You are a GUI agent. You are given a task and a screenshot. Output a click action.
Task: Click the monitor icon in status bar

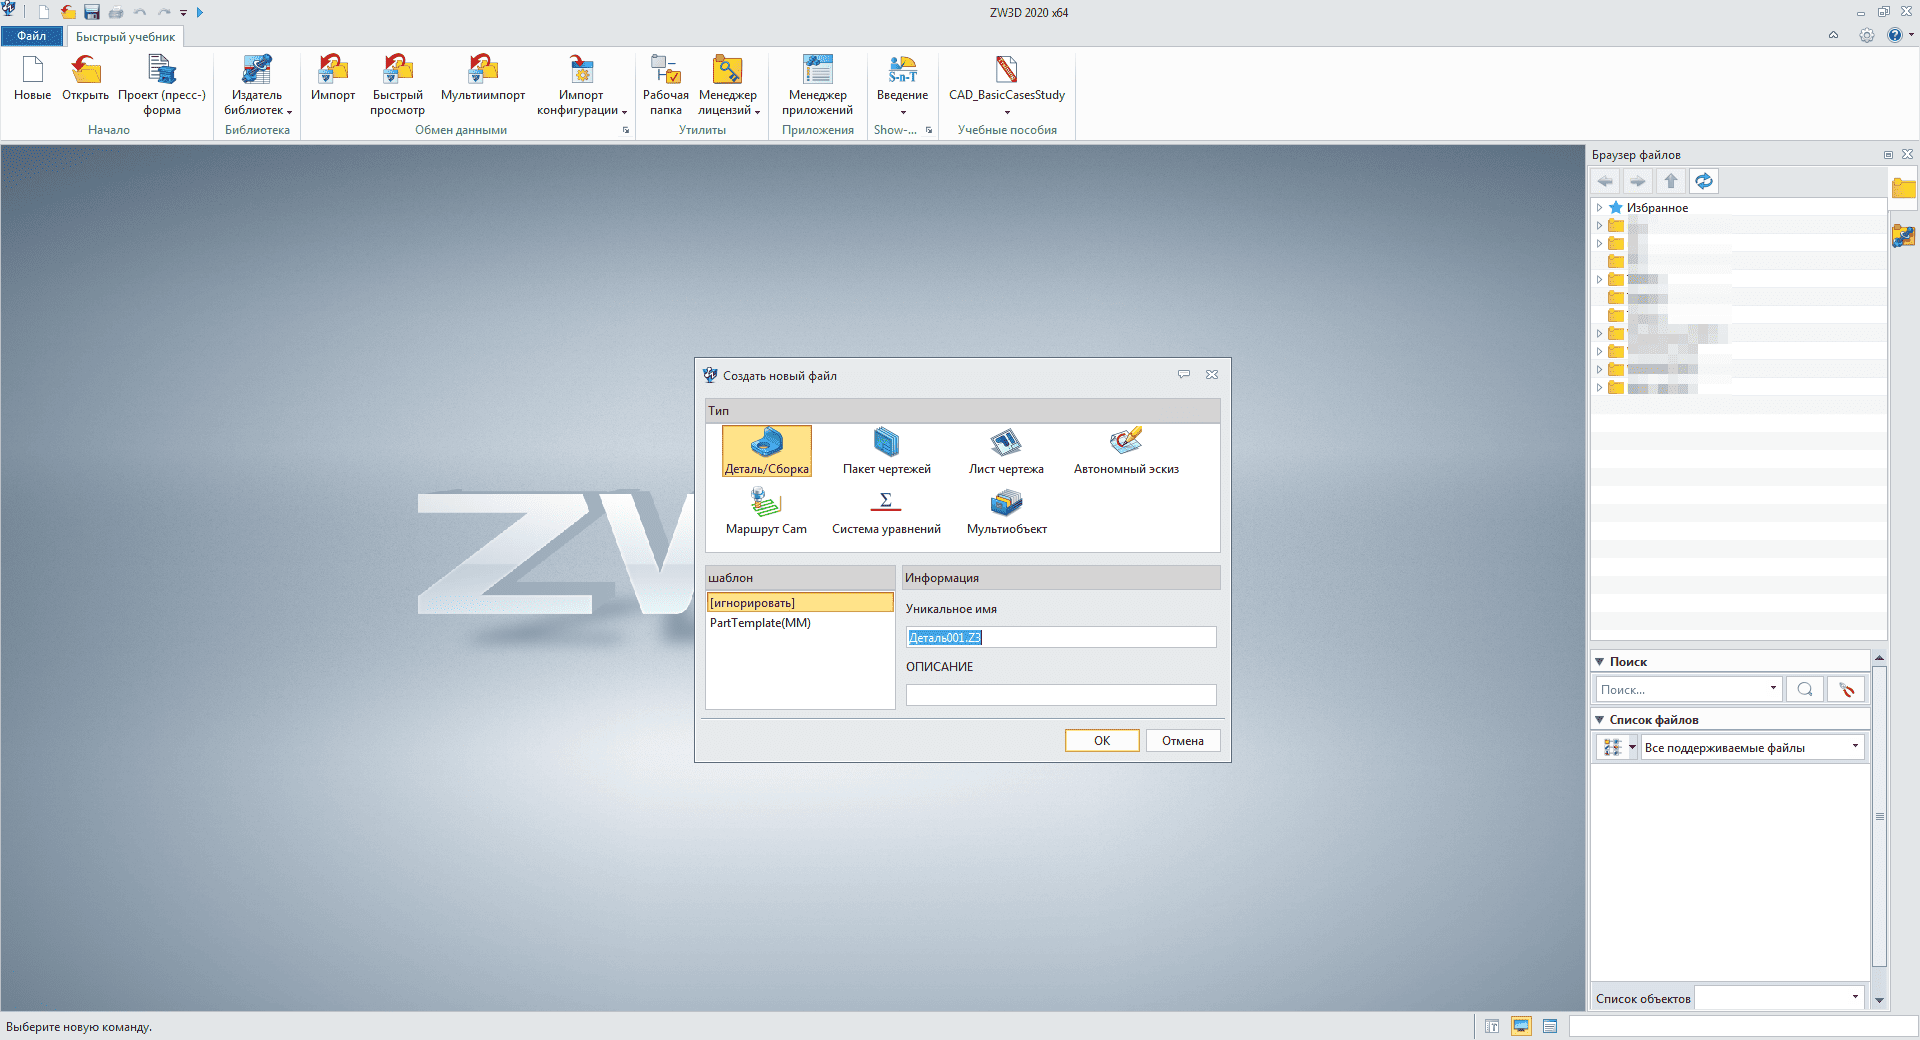tap(1521, 1026)
